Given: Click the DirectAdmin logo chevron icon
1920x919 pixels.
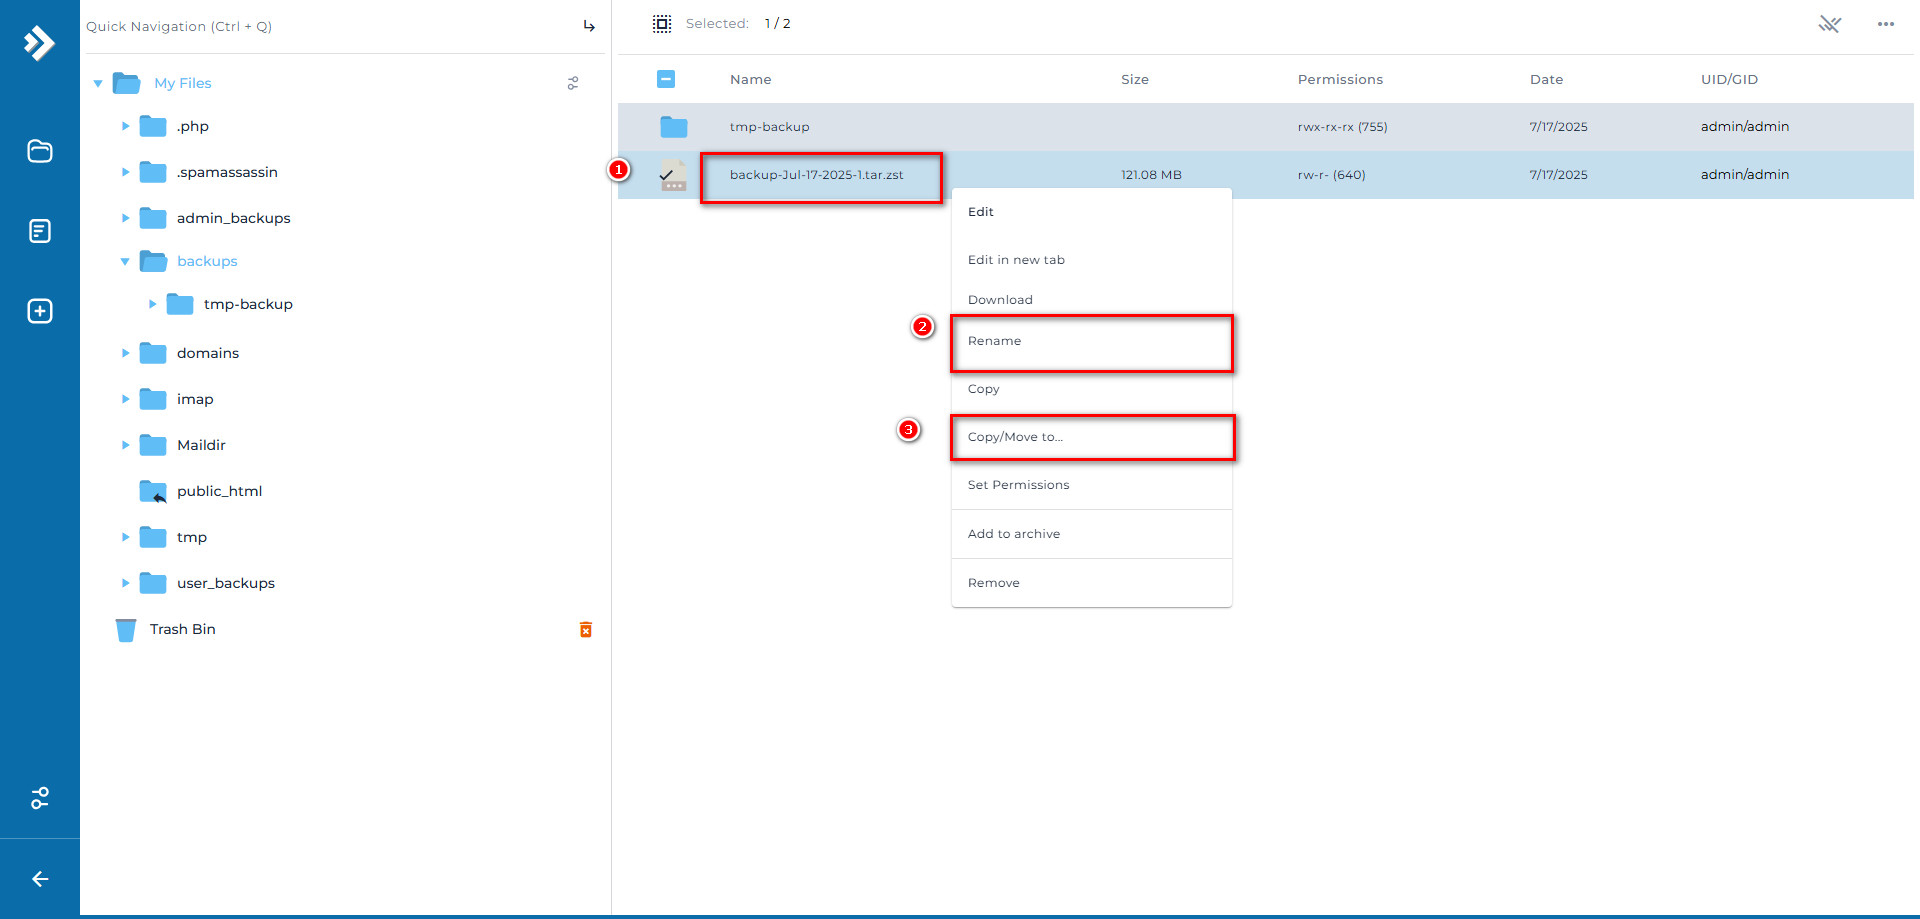Looking at the screenshot, I should (39, 42).
